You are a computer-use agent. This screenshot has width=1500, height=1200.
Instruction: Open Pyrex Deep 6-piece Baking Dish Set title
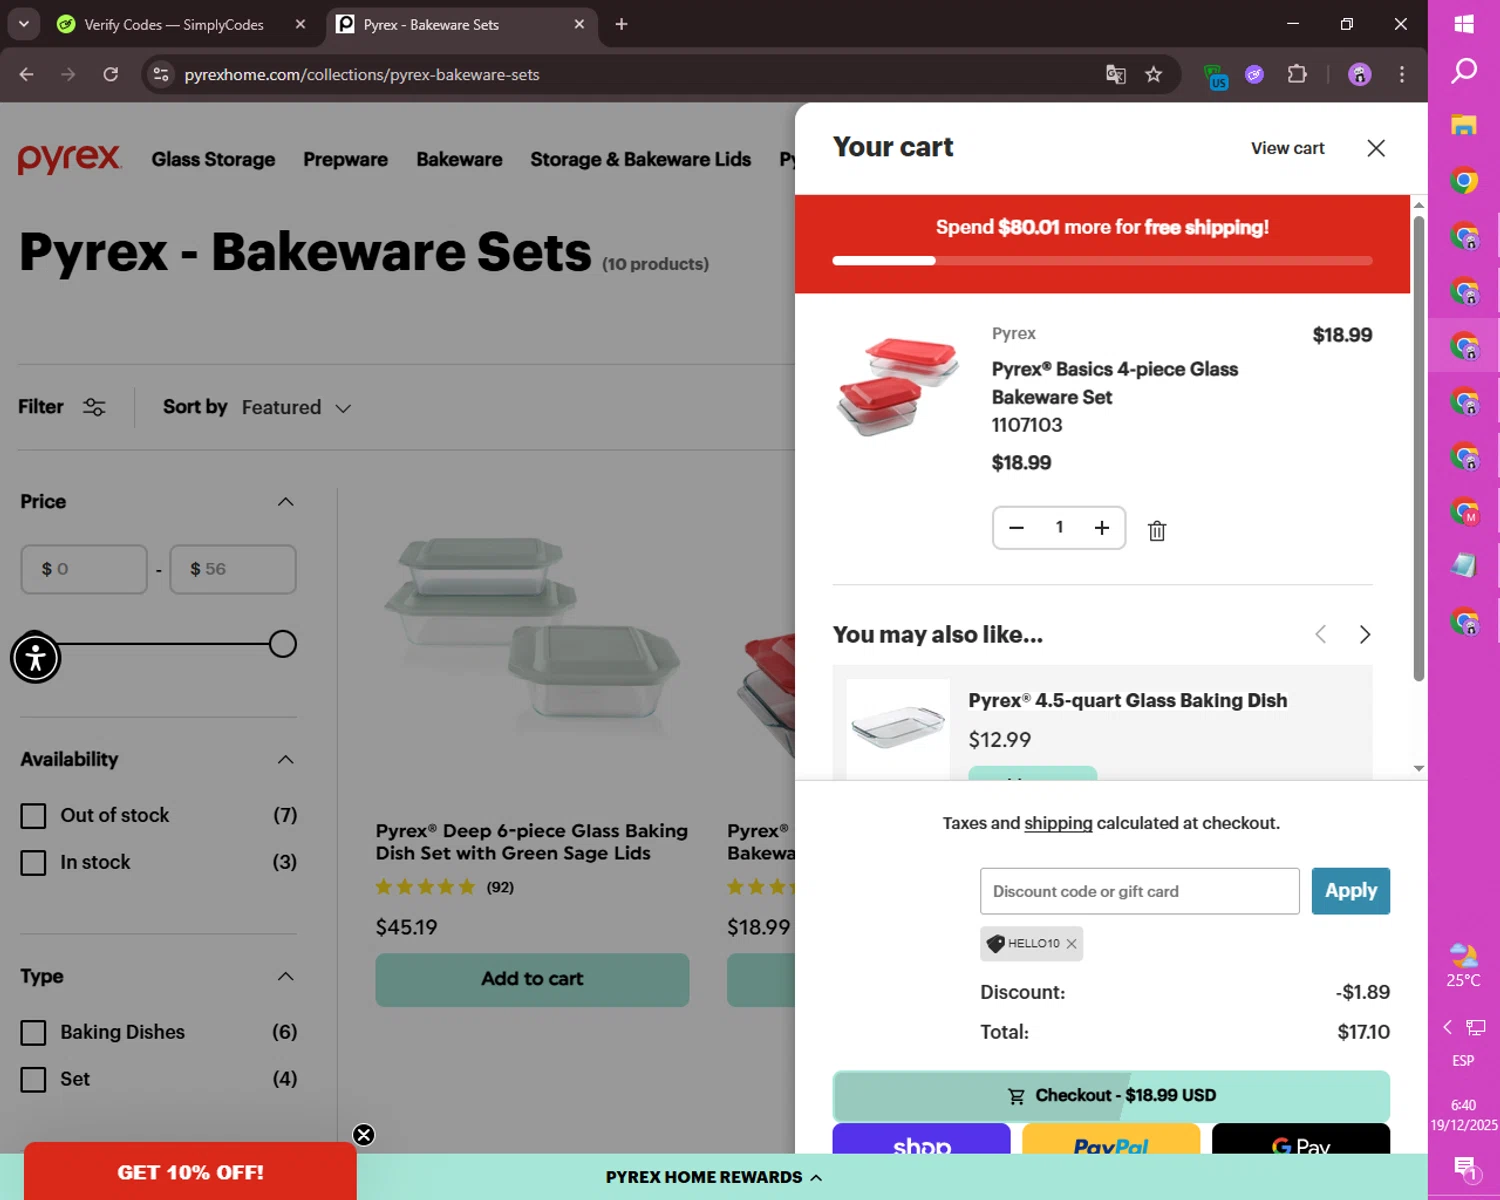tap(532, 842)
